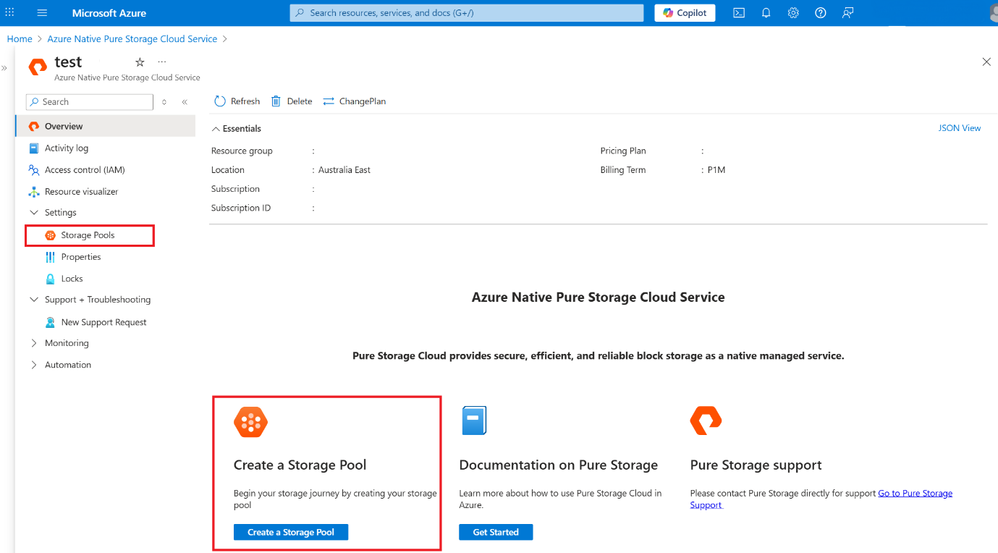Open Storage Pools in sidebar
The height and width of the screenshot is (553, 998).
[x=90, y=235]
